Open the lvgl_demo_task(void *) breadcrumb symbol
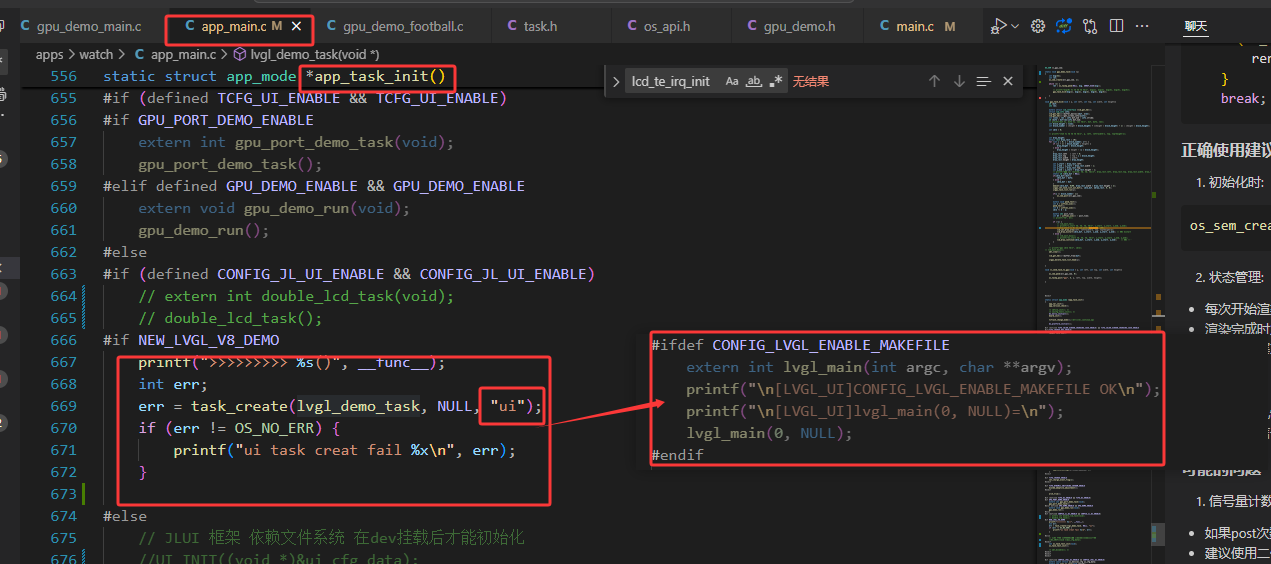The height and width of the screenshot is (564, 1271). 306,54
